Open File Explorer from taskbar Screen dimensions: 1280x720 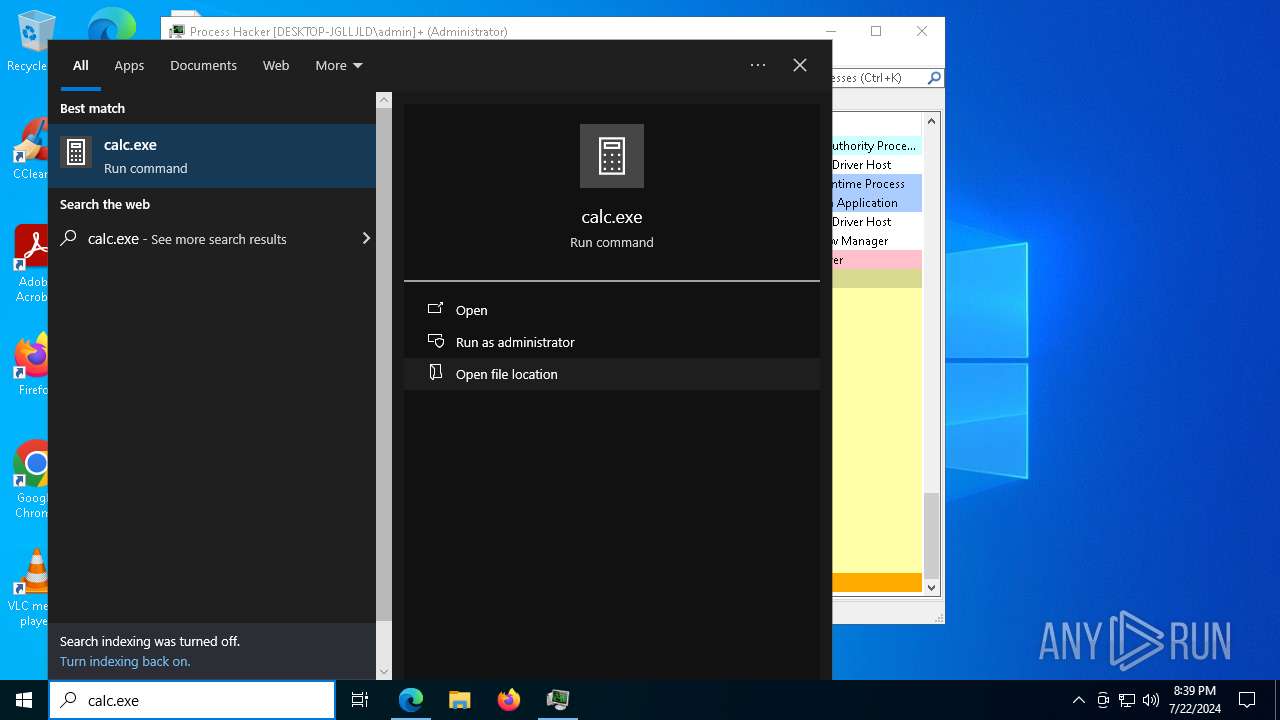point(460,700)
